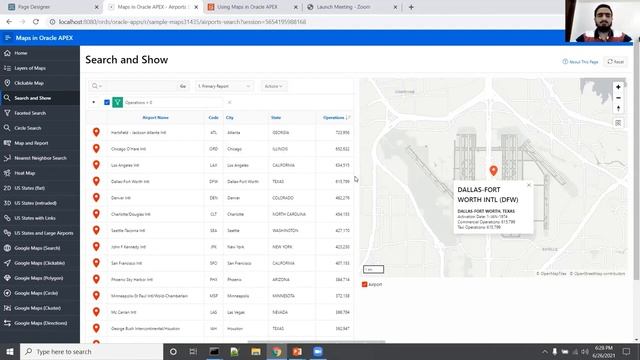
Task: Open Nearest Neighbor Search sidebar entry
Action: 40,158
